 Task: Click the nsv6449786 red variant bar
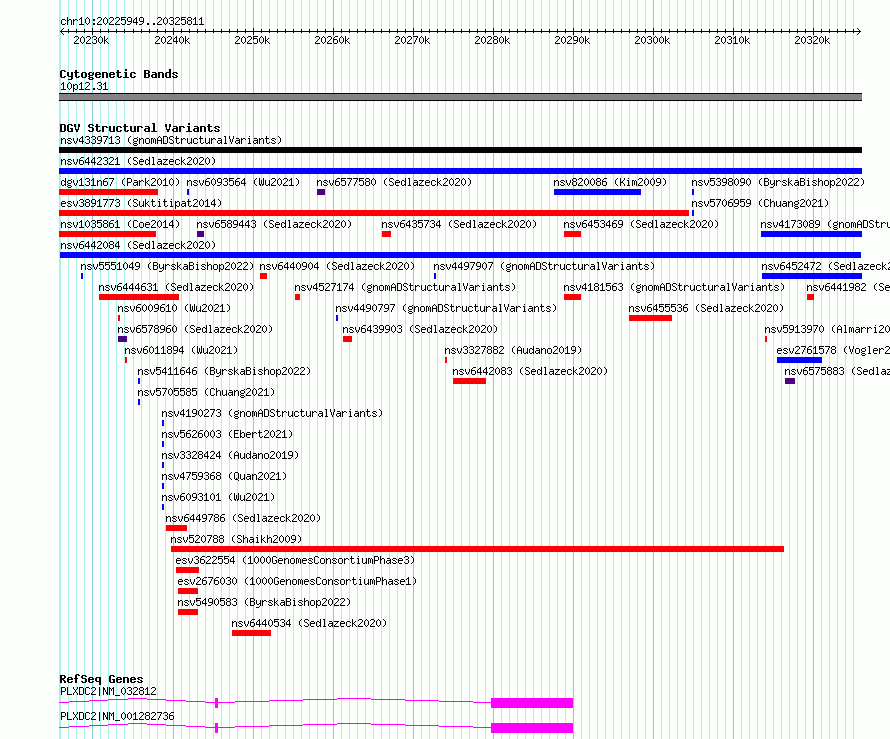pyautogui.click(x=176, y=528)
